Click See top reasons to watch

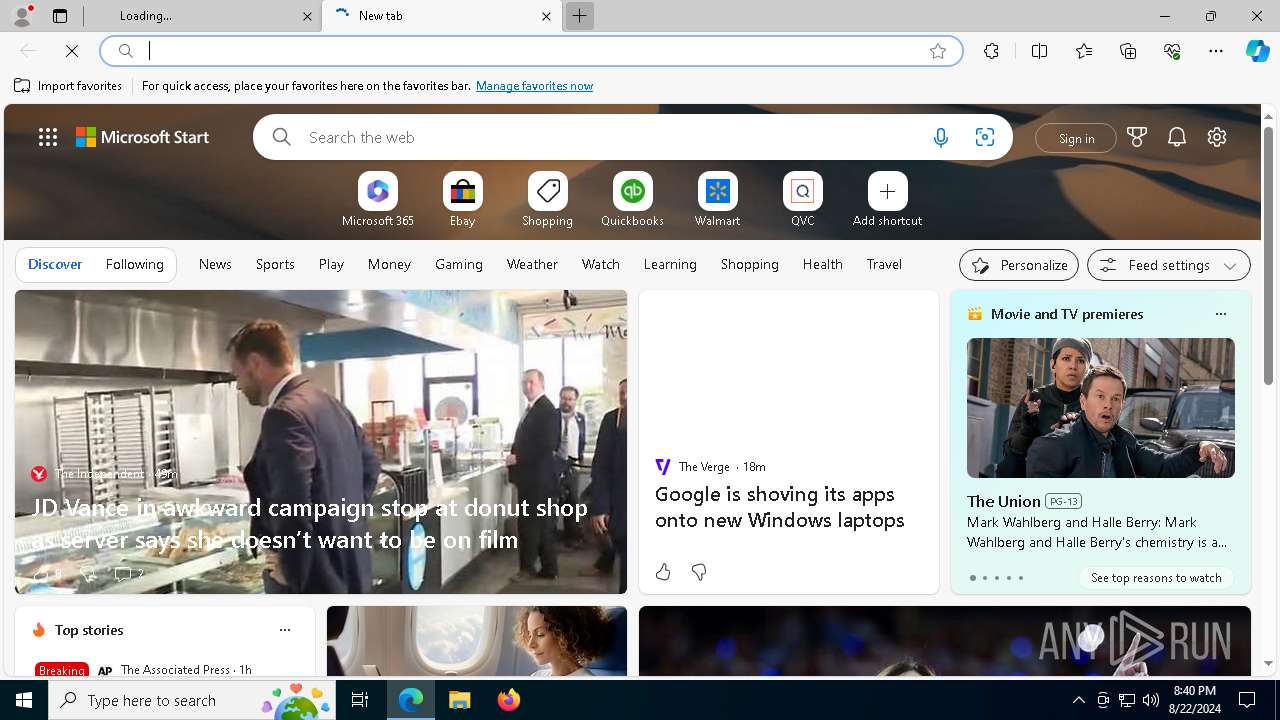pos(1156,578)
